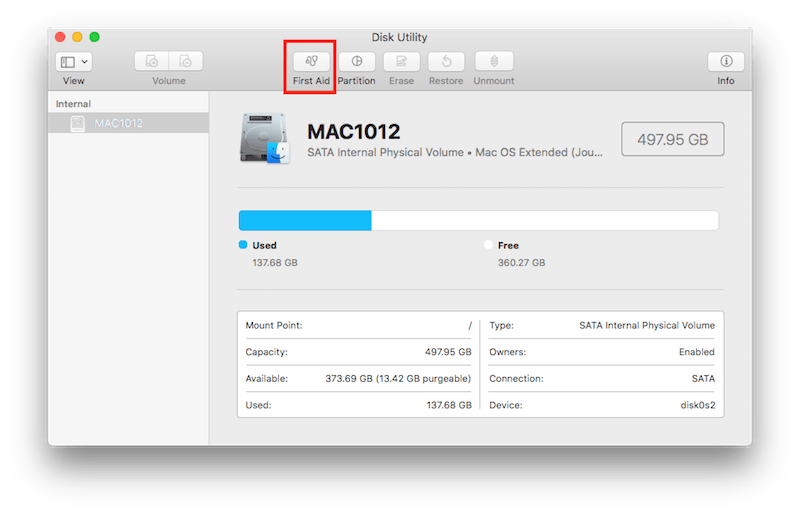Click the Erase toolbar icon
The height and width of the screenshot is (514, 800).
[402, 62]
